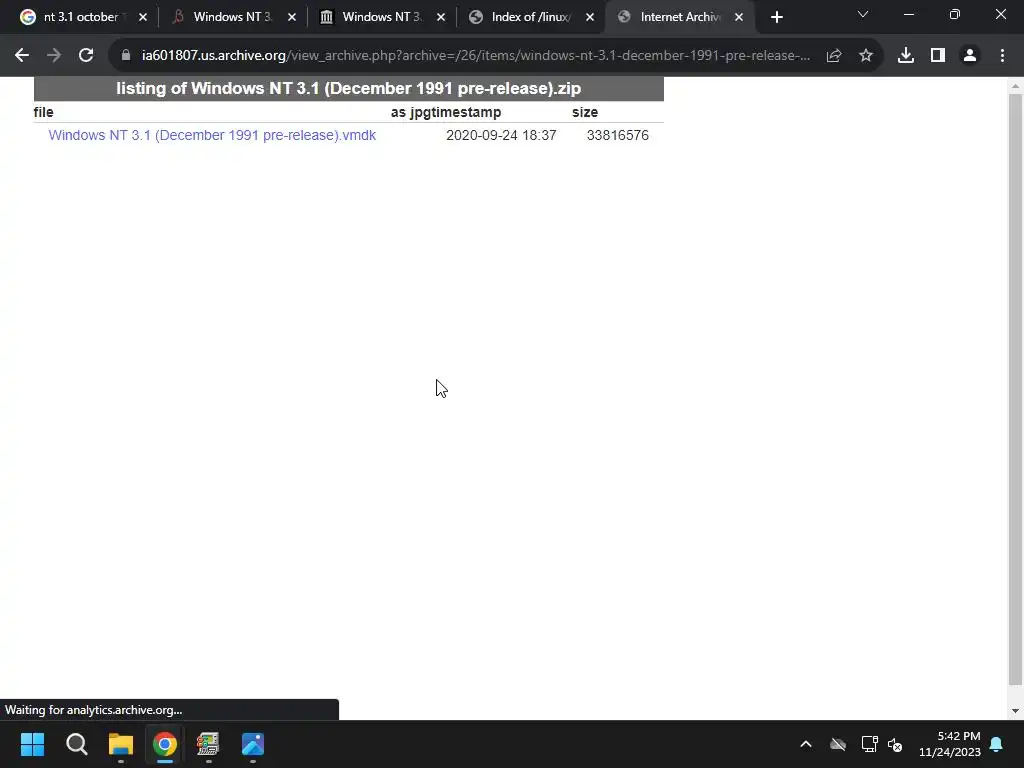Screen dimensions: 1024x768
Task: Minimize the Chrome window
Action: [908, 14]
